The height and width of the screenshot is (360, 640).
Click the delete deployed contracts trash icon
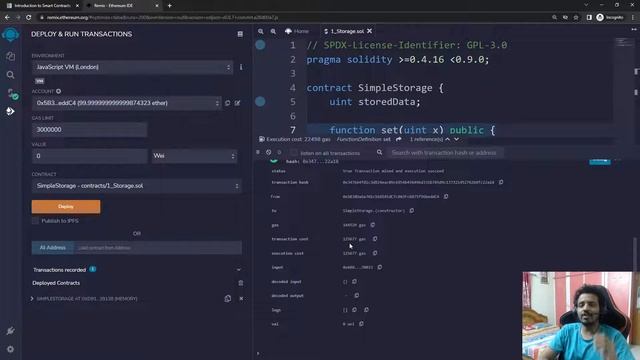pos(241,283)
